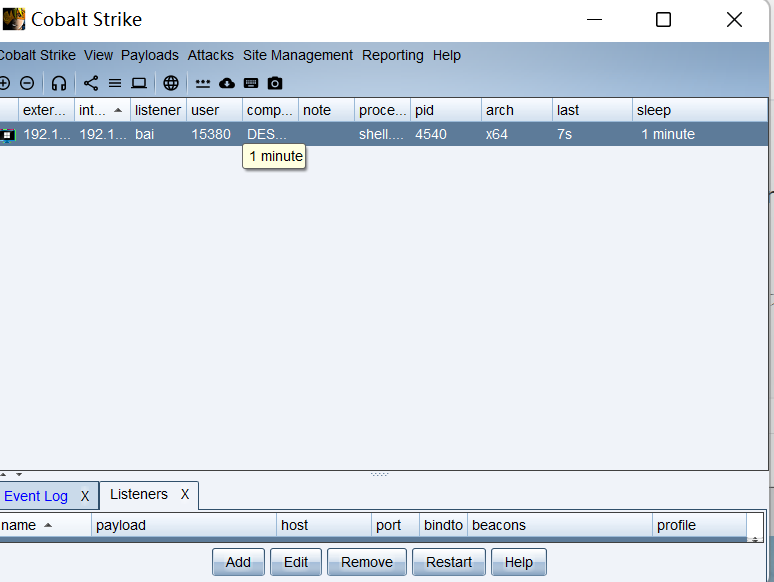The image size is (774, 582).
Task: Sort listeners by bindto column
Action: point(443,525)
